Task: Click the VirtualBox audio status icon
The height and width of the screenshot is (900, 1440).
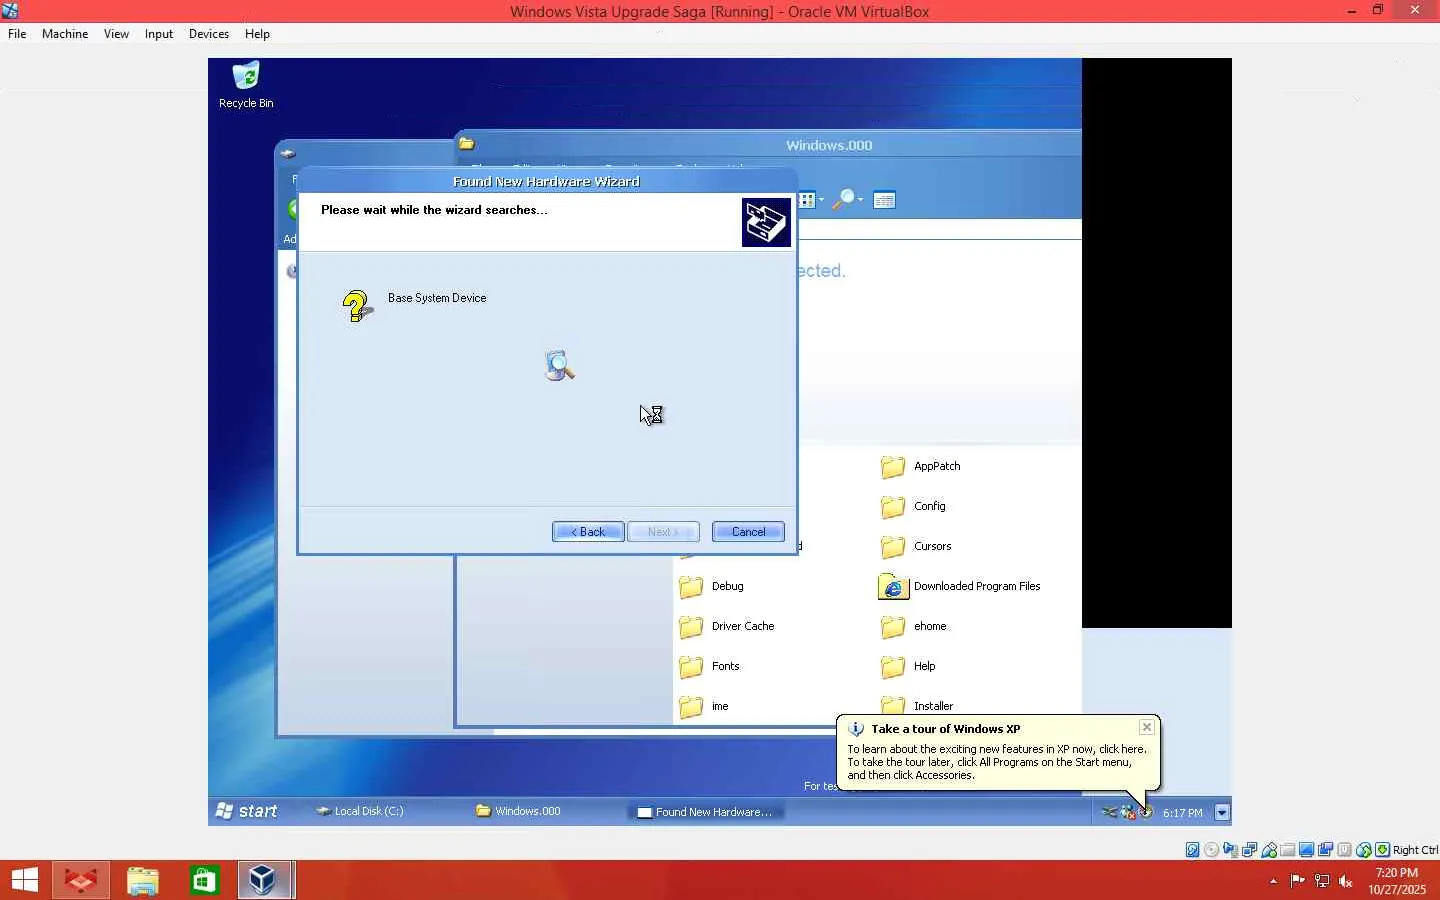Action: point(1231,850)
